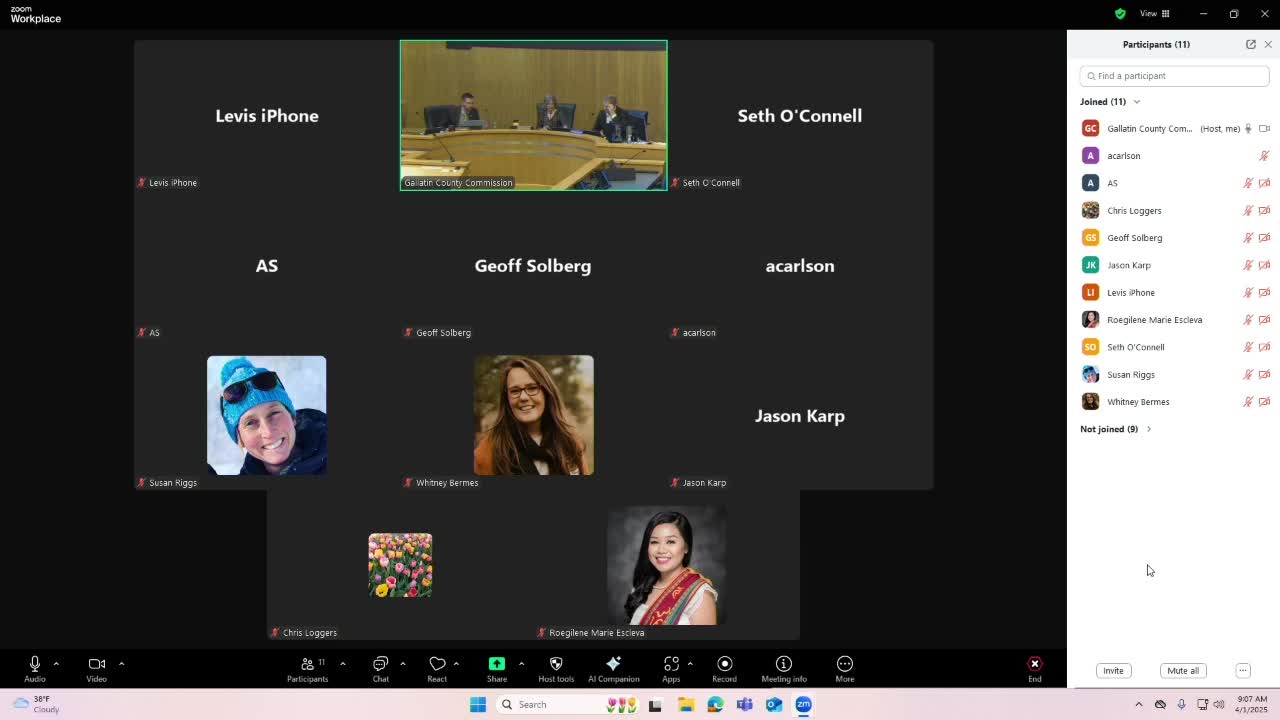Toggle acarlson's muted microphone icon
The image size is (1280, 720).
1264,156
